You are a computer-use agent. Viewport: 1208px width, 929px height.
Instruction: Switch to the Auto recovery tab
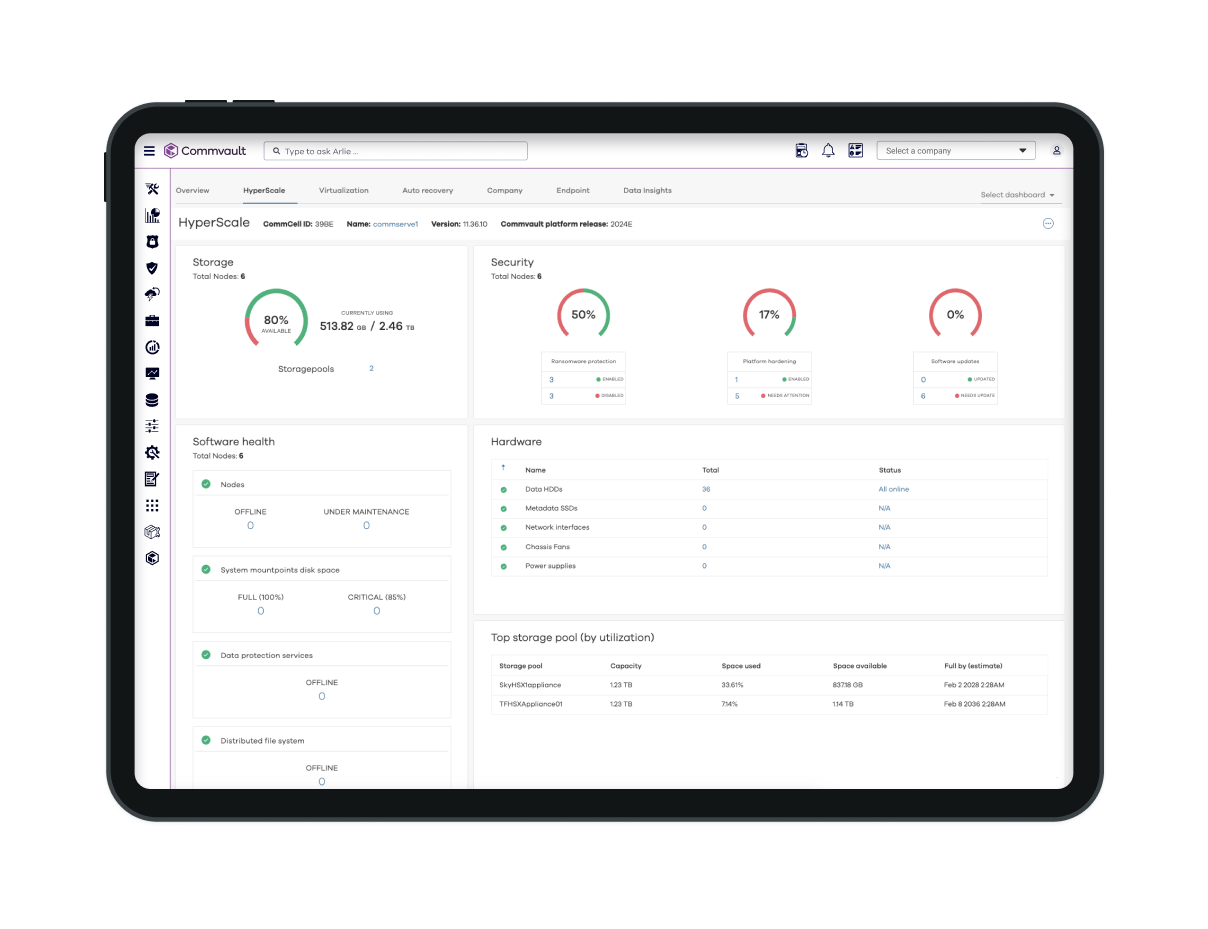(427, 190)
